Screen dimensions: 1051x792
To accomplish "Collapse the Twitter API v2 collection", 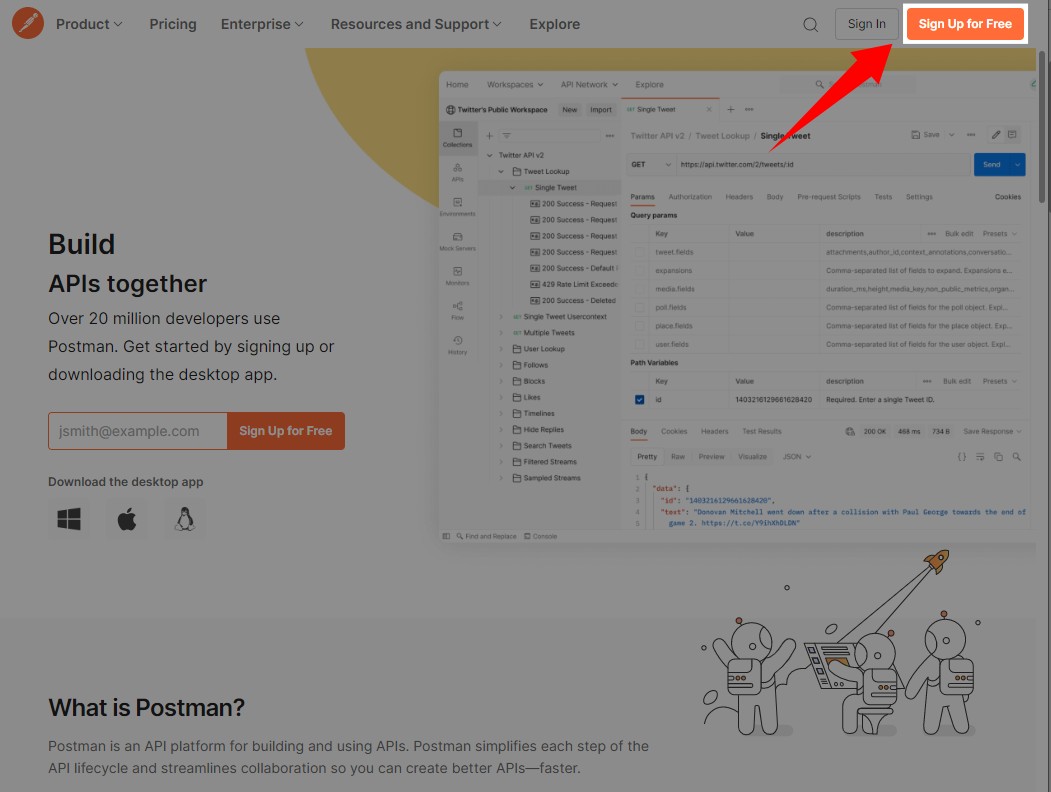I will (x=489, y=155).
